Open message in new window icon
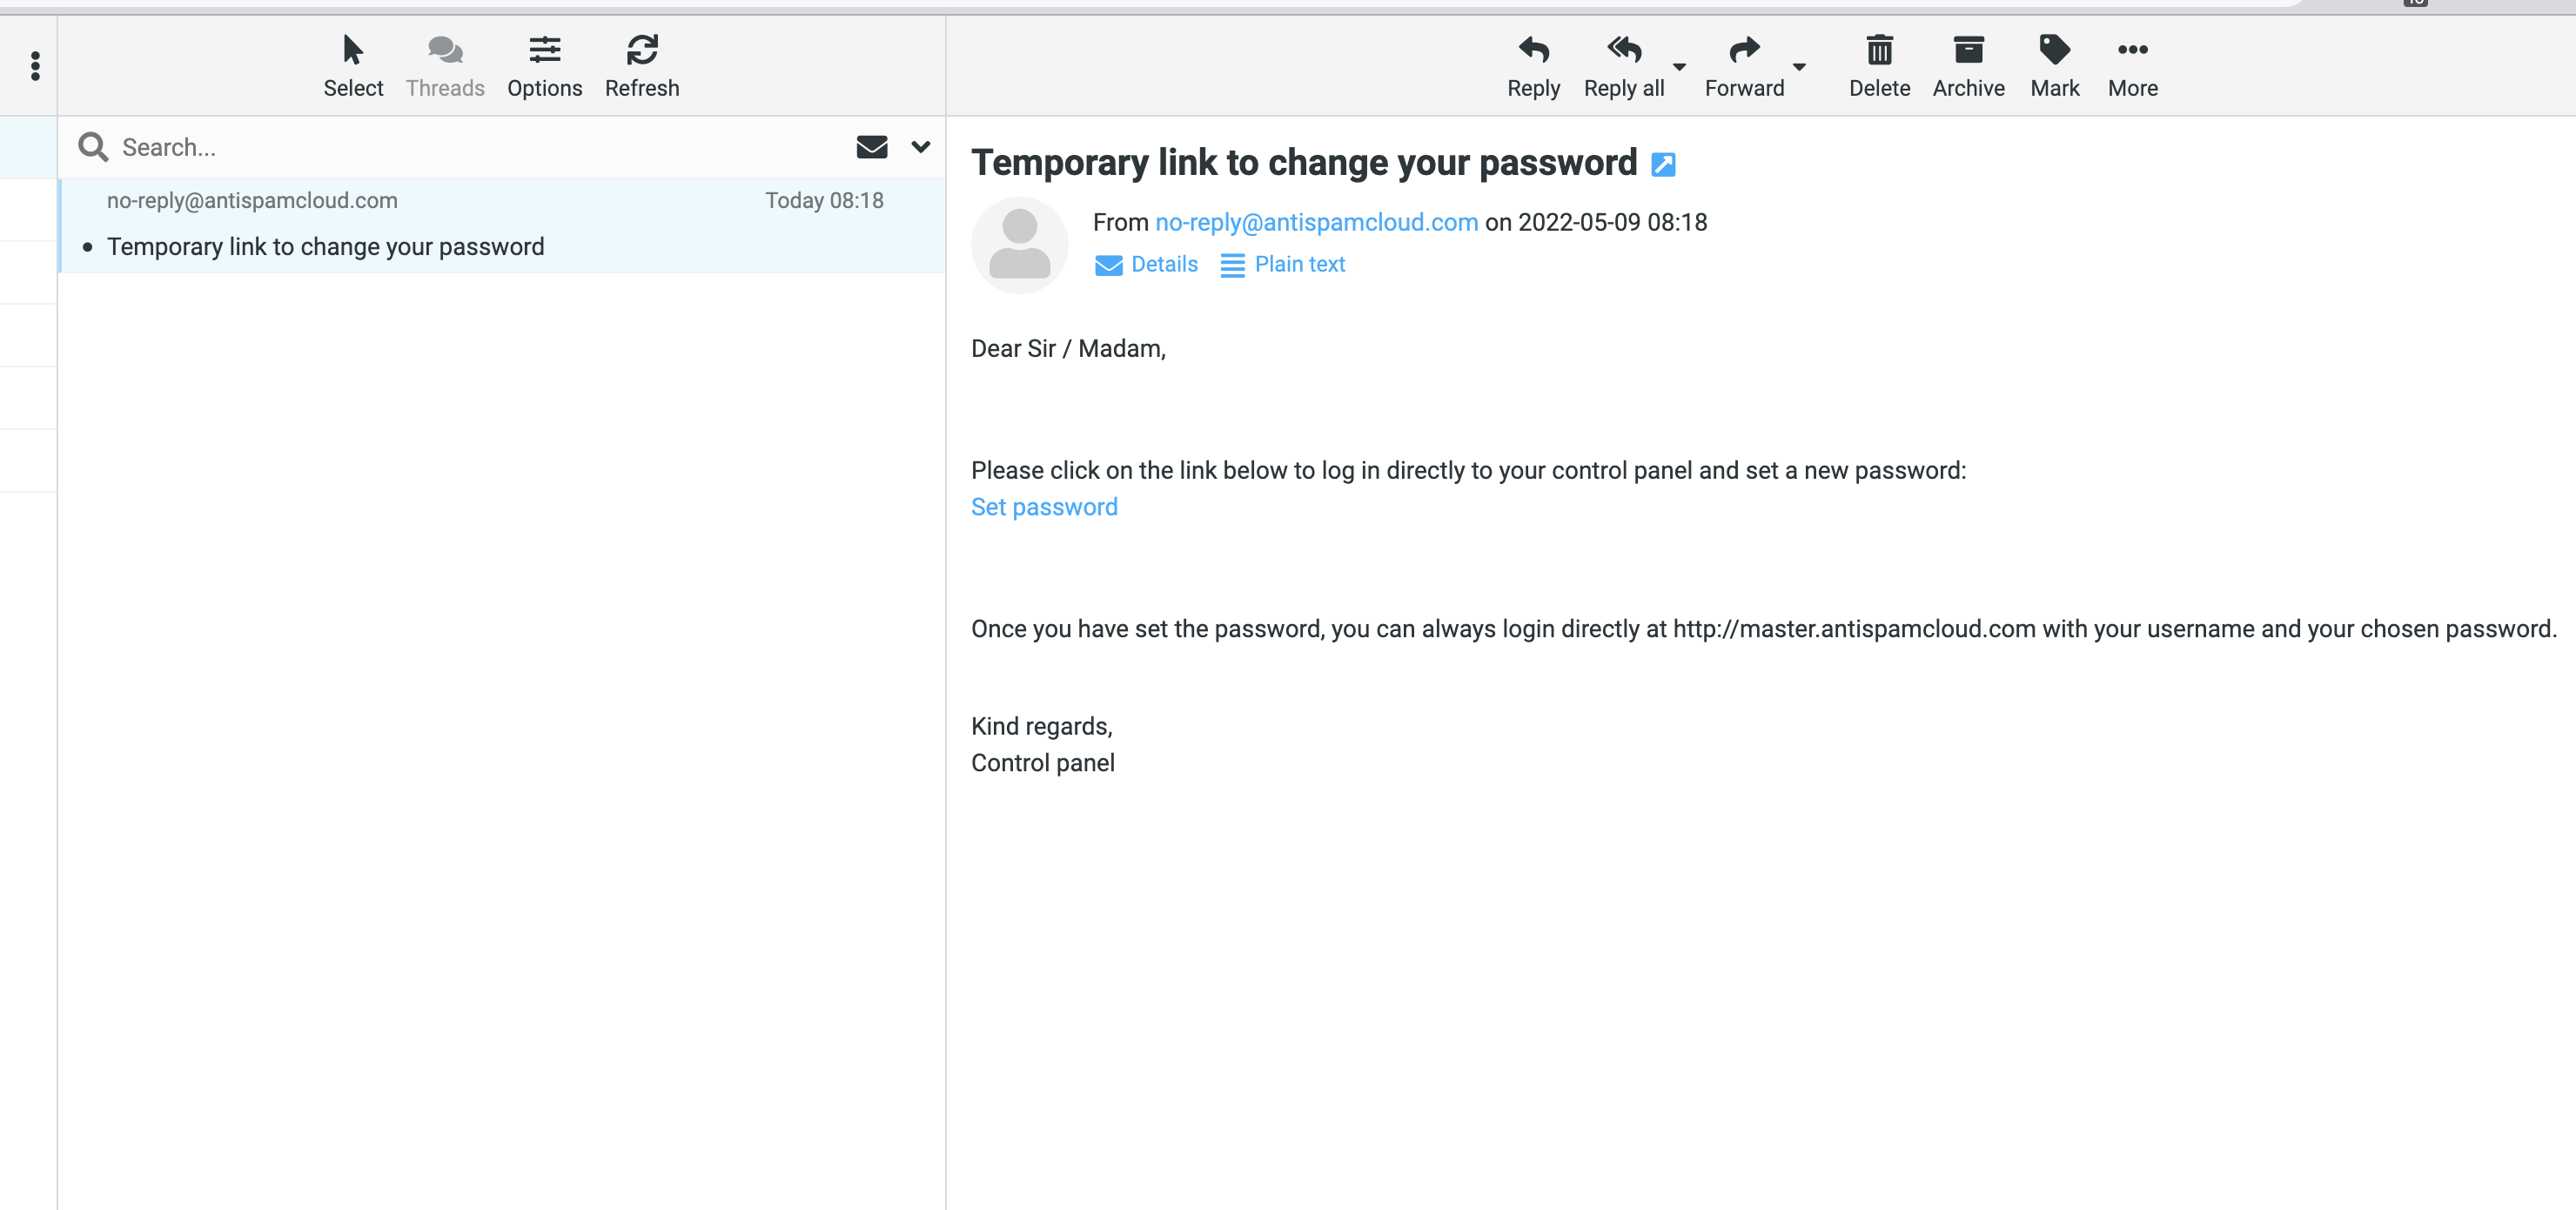2576x1210 pixels. (x=1663, y=164)
